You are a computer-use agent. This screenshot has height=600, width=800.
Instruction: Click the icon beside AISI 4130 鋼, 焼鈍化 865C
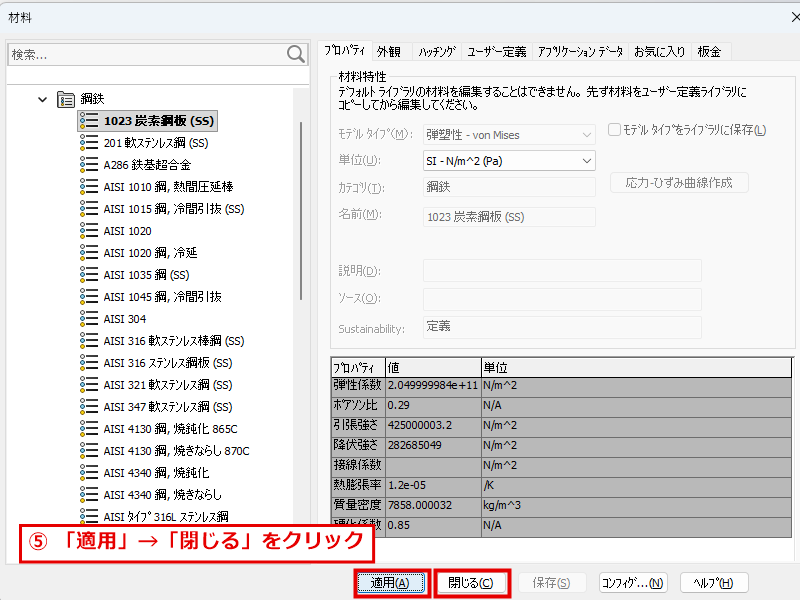(x=89, y=429)
